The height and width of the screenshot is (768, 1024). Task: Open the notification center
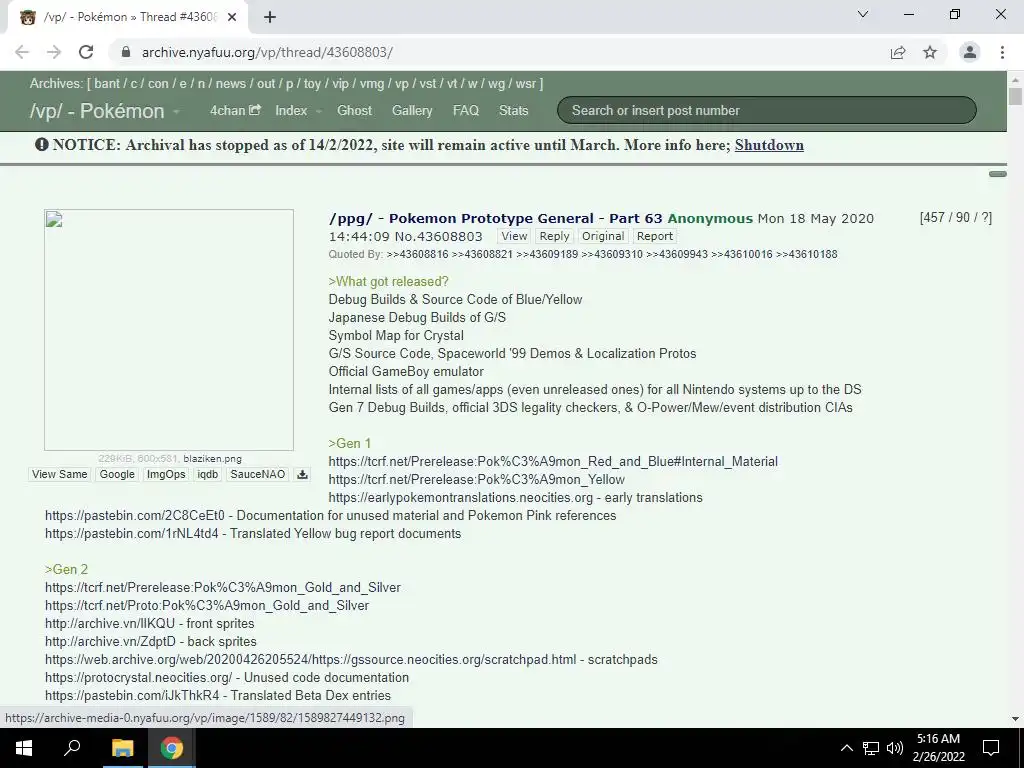991,748
